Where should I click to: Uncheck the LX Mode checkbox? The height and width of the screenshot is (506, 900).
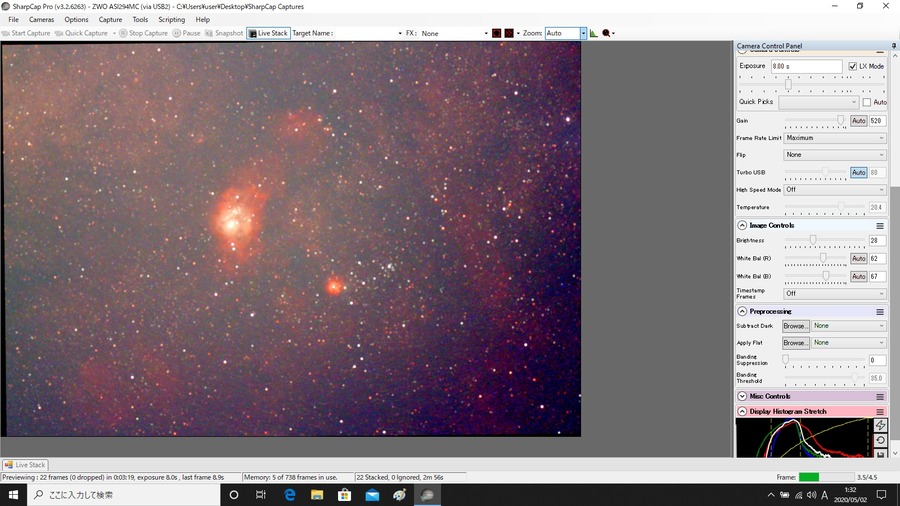[852, 66]
